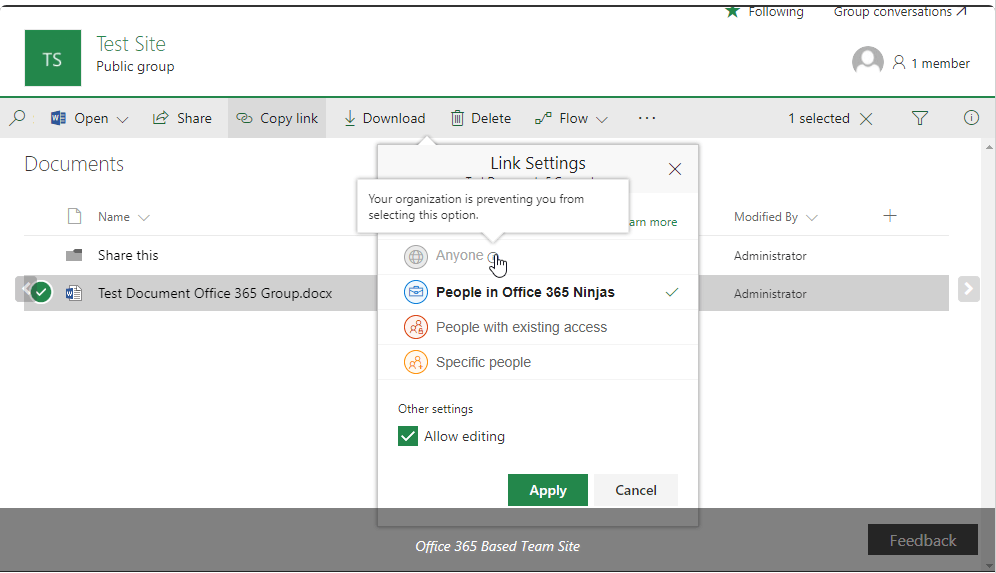996x573 pixels.
Task: Click the TS site logo tile
Action: pos(53,58)
